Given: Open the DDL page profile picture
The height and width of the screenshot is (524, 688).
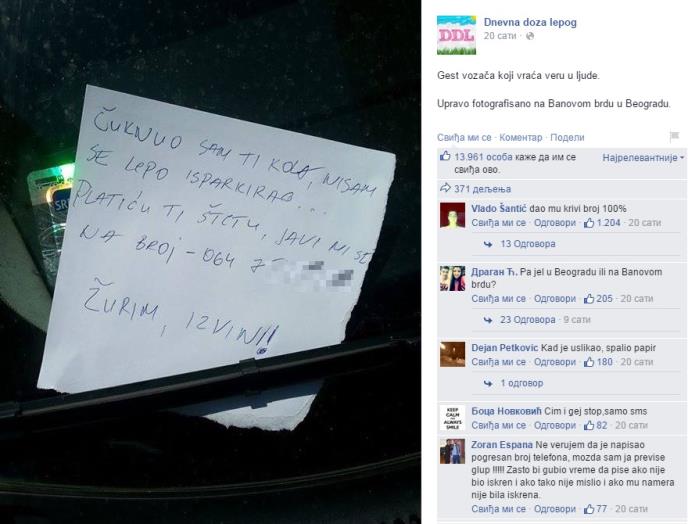Looking at the screenshot, I should [456, 35].
